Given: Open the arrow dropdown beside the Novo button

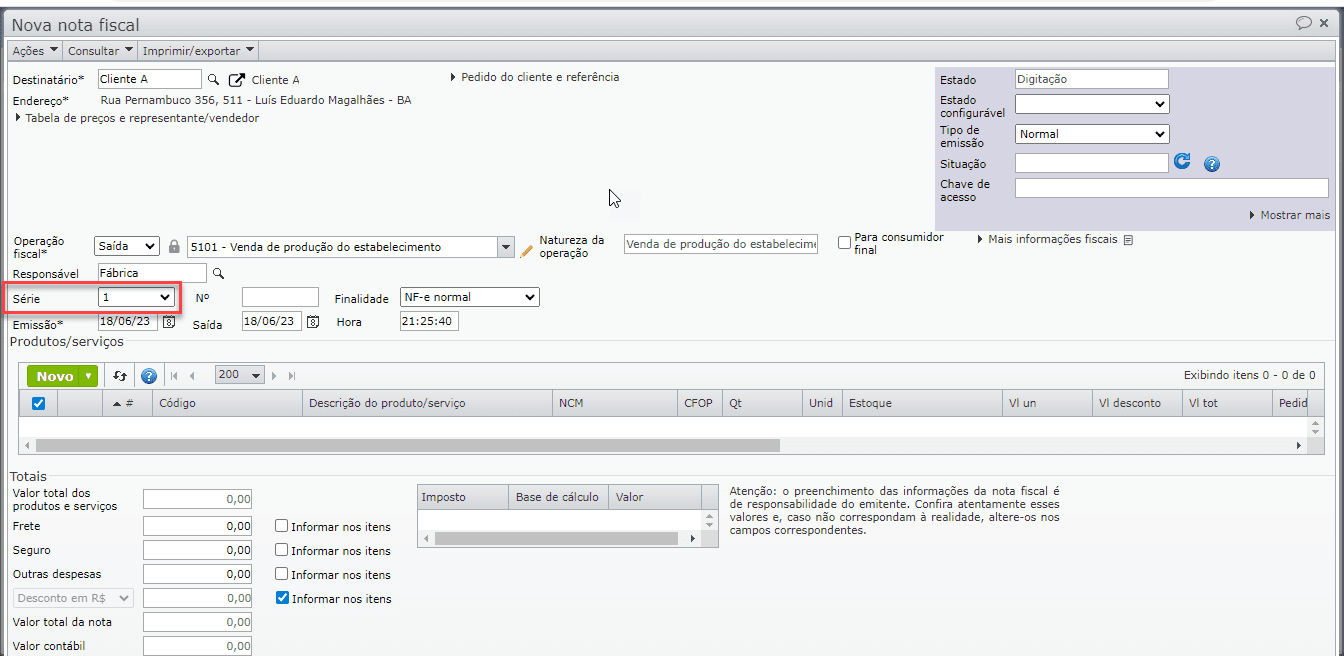Looking at the screenshot, I should click(x=90, y=376).
